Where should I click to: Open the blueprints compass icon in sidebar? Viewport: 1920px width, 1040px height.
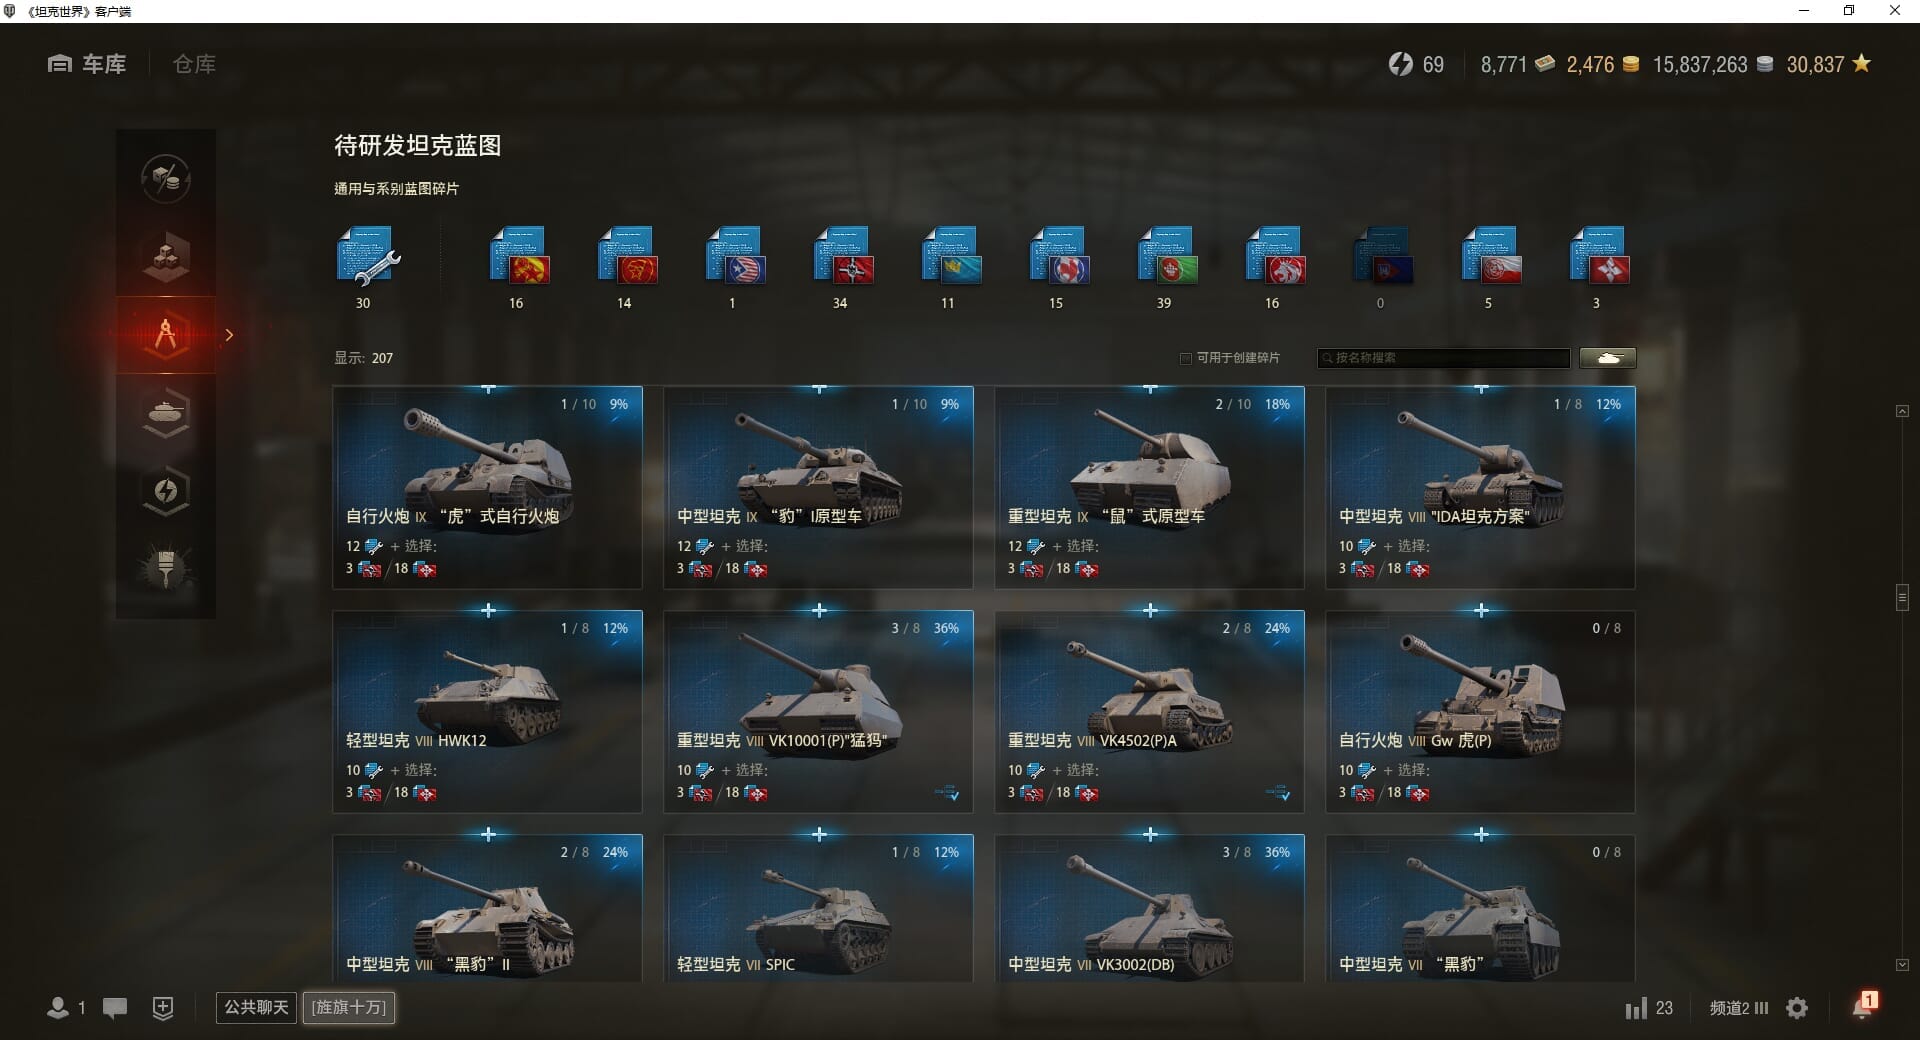pos(166,335)
